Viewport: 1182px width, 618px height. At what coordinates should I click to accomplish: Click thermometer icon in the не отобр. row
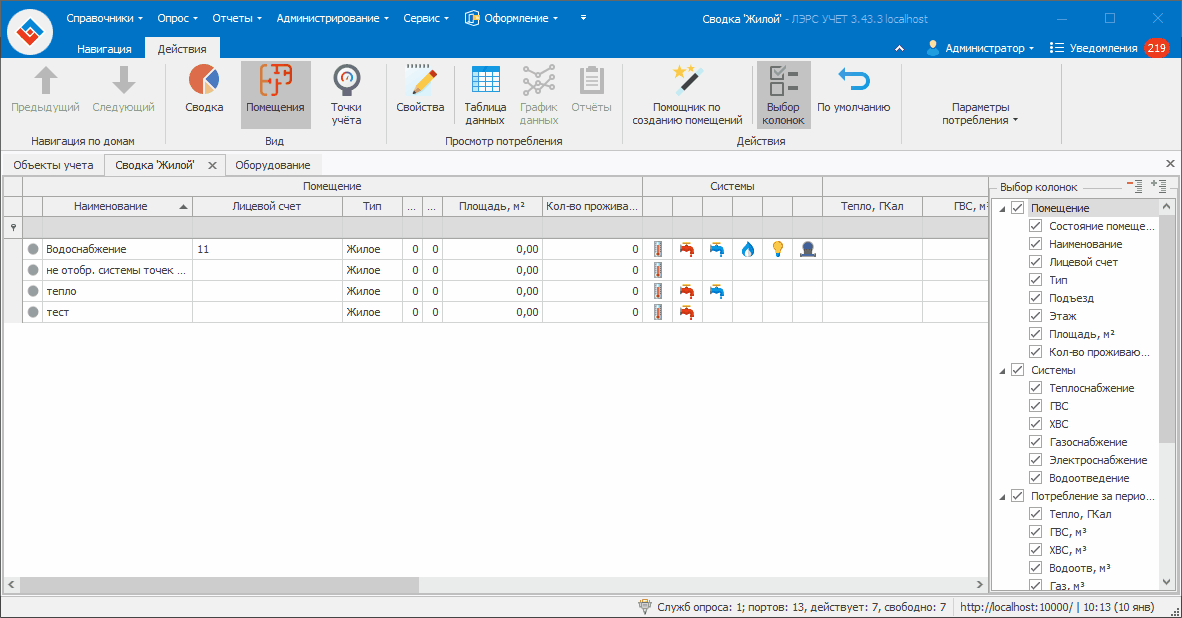[658, 270]
